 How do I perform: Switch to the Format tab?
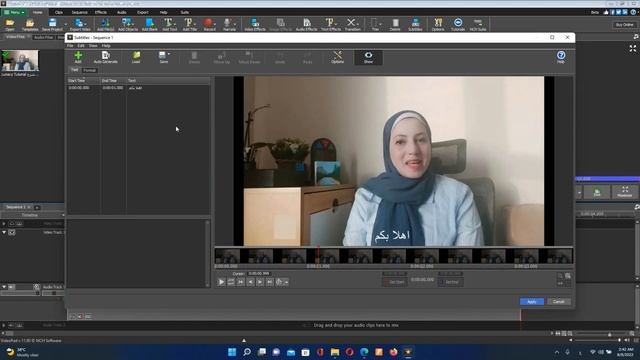click(x=89, y=70)
